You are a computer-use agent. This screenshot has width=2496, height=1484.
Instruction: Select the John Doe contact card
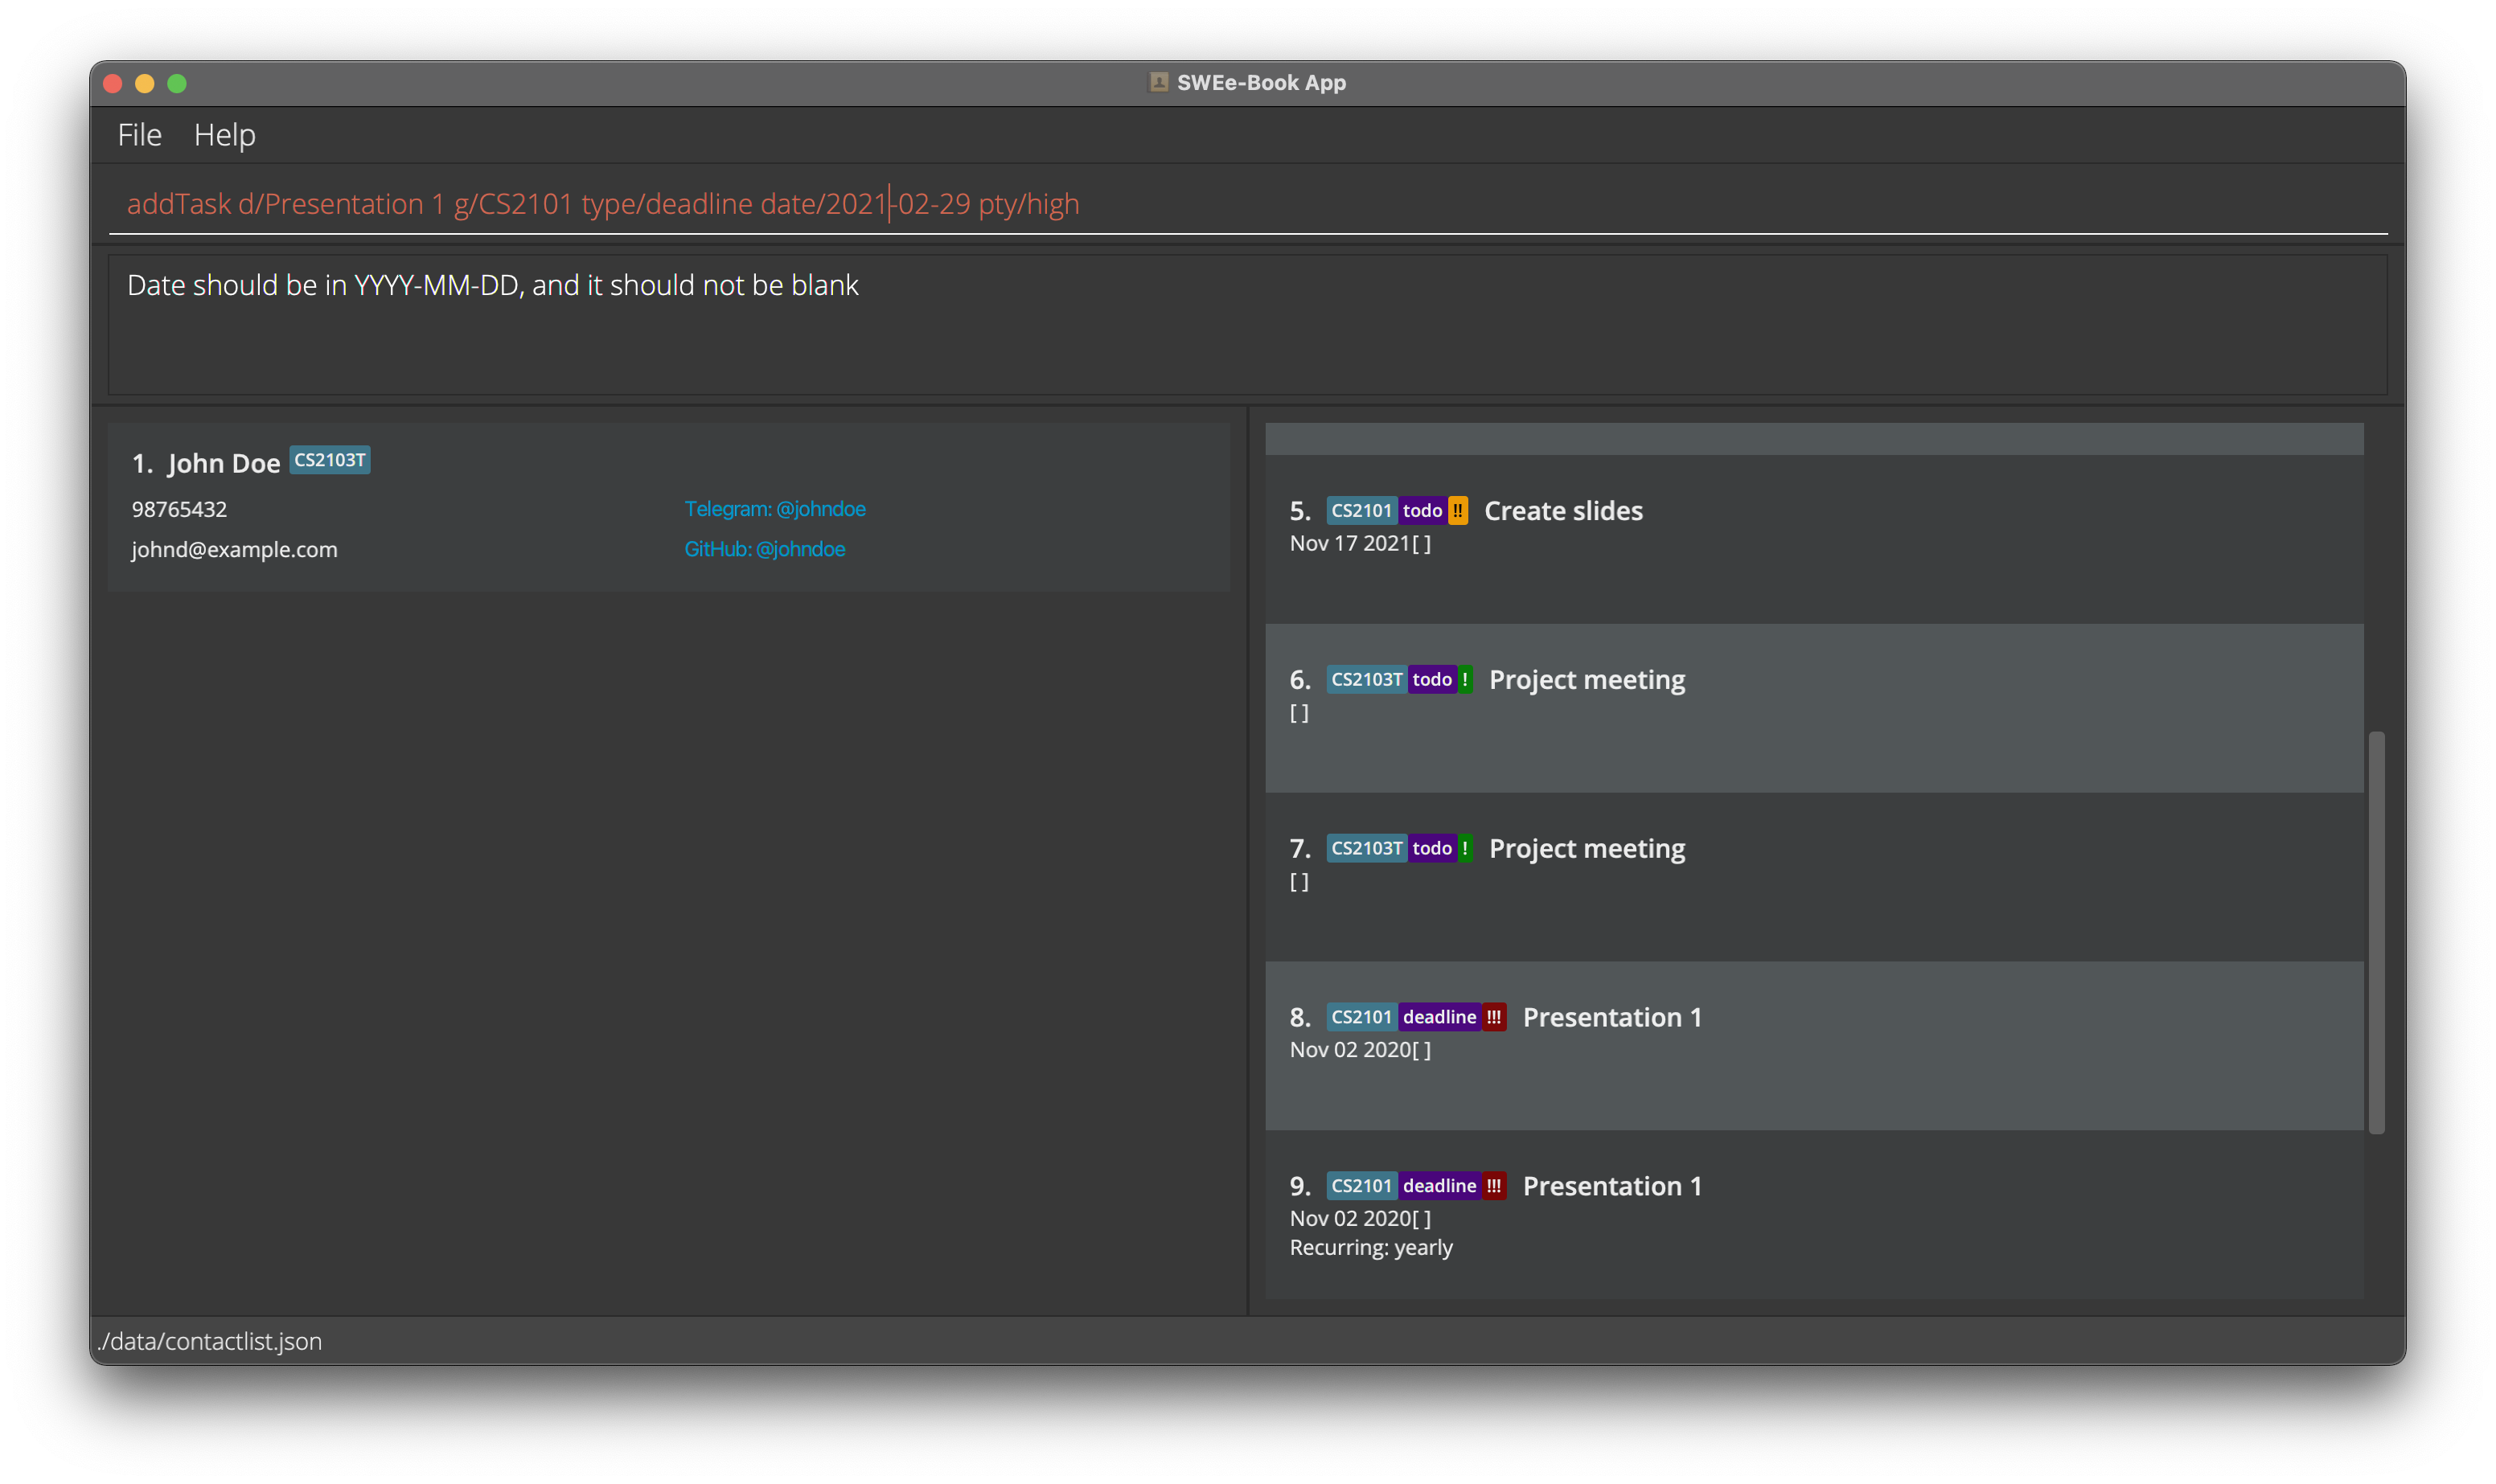668,507
